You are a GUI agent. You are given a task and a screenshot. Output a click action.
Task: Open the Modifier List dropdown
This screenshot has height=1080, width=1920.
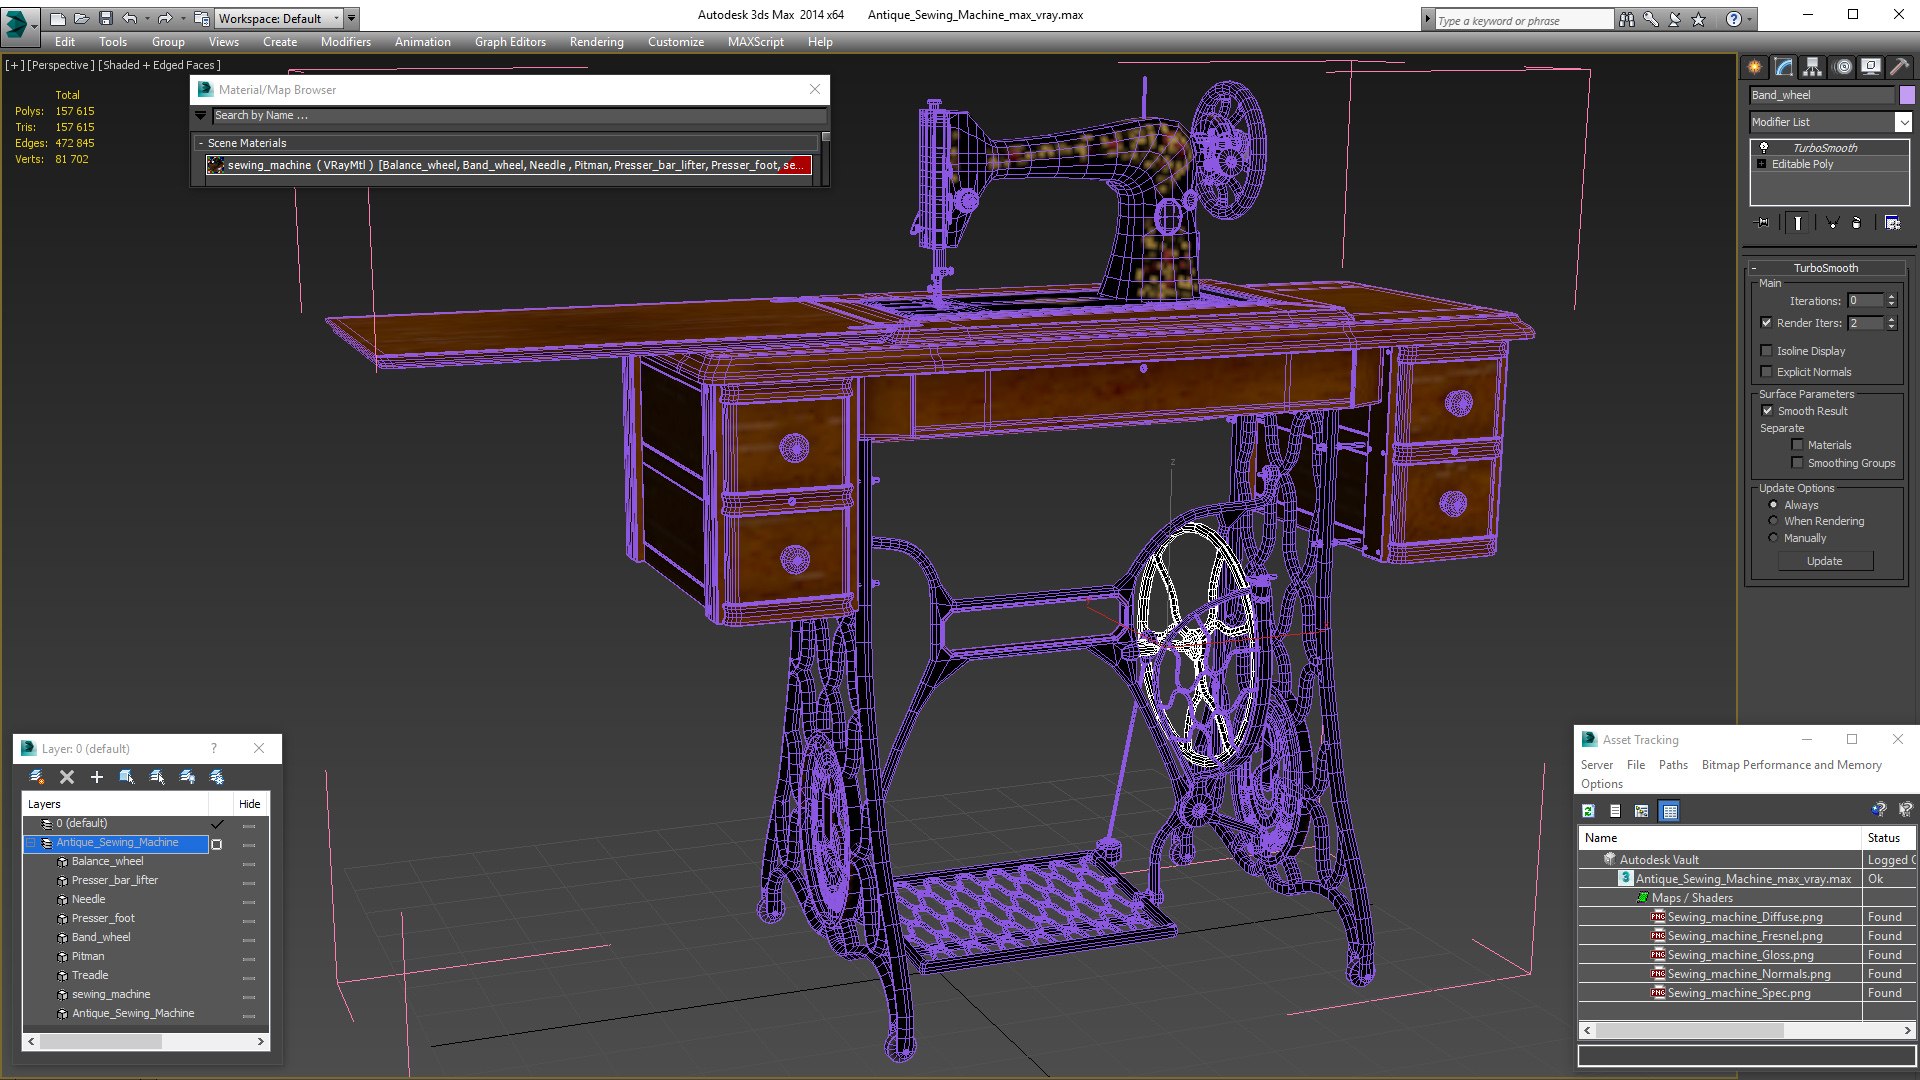pos(1902,122)
